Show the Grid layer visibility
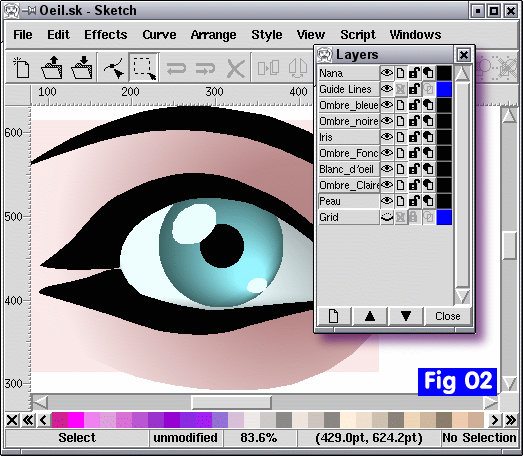Screen dimensions: 523x456 pyautogui.click(x=387, y=217)
